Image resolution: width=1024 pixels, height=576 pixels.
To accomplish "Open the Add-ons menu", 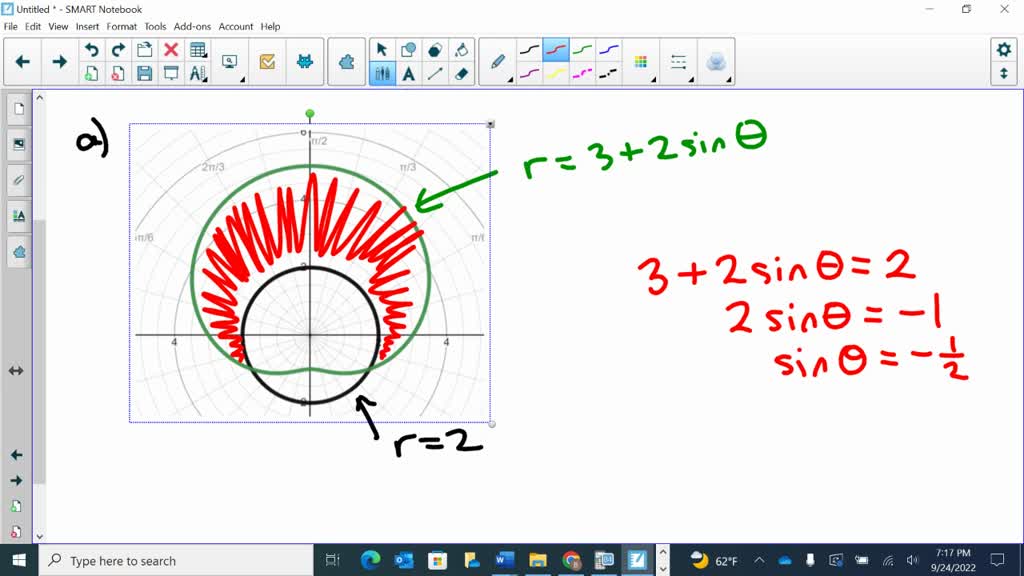I will 192,26.
